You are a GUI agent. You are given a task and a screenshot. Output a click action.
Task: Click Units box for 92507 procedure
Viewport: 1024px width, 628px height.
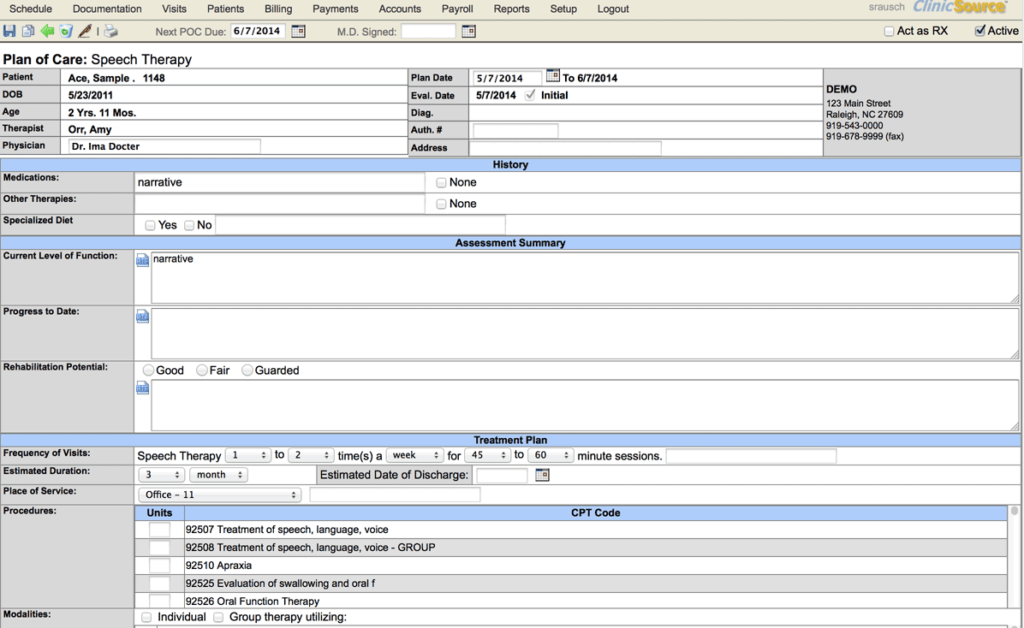159,529
